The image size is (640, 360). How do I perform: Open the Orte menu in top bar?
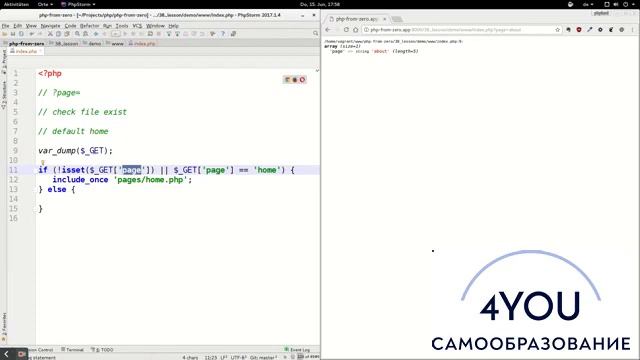pyautogui.click(x=45, y=4)
